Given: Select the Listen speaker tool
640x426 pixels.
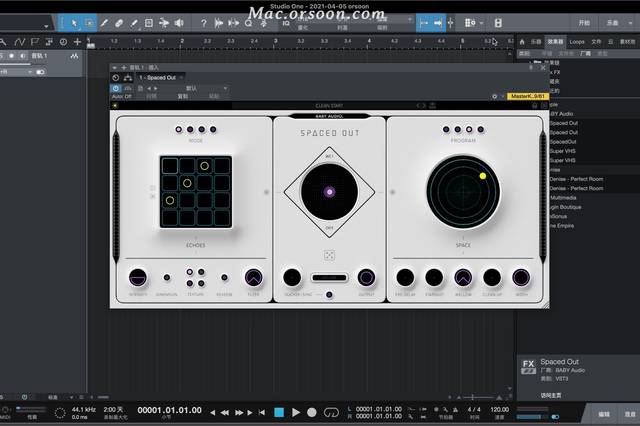Looking at the screenshot, I should 179,23.
